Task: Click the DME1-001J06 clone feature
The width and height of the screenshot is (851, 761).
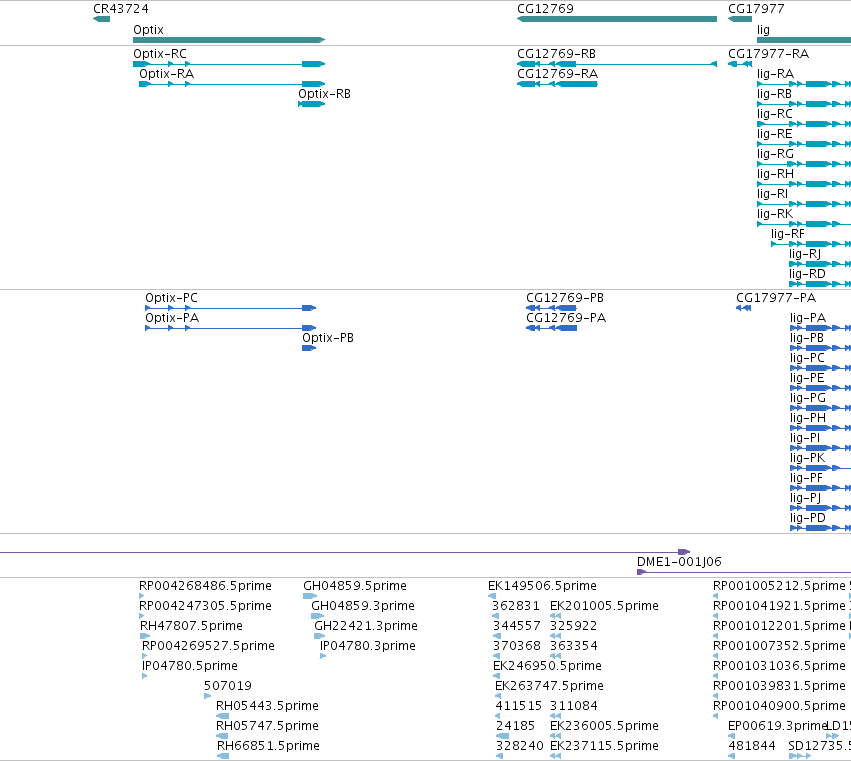Action: (x=744, y=572)
